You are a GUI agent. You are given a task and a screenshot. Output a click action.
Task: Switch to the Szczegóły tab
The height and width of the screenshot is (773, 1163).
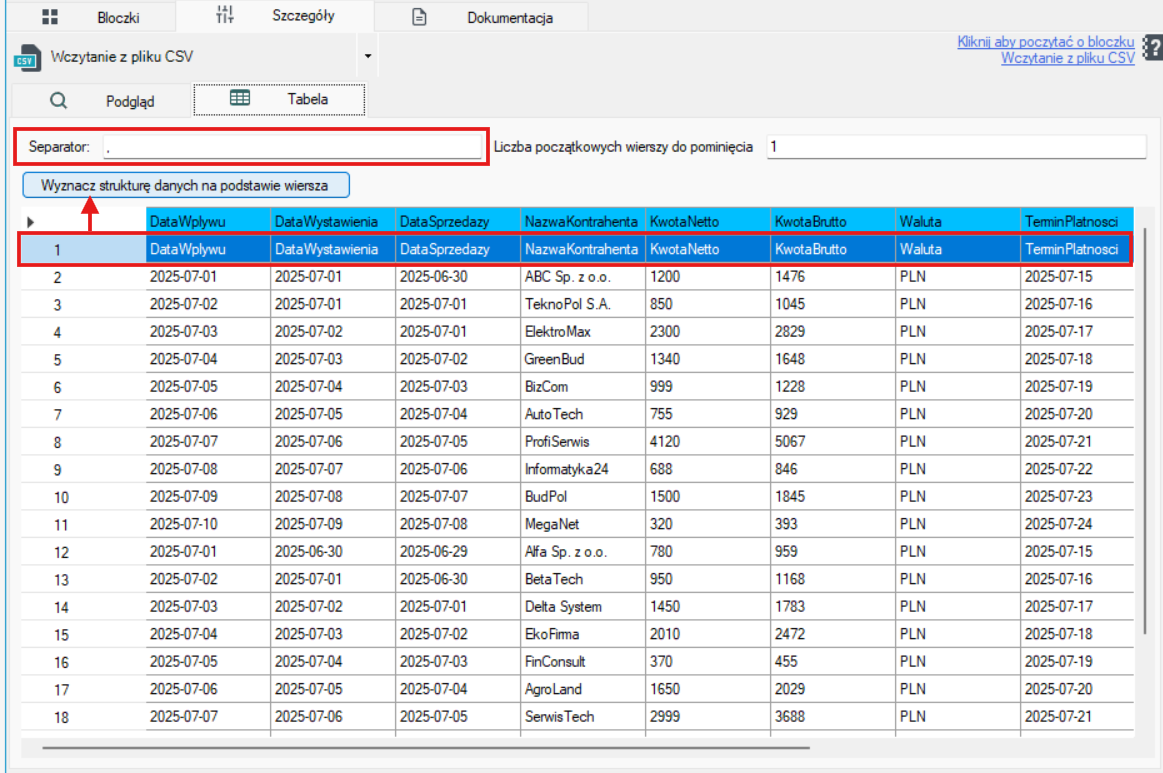(x=275, y=16)
